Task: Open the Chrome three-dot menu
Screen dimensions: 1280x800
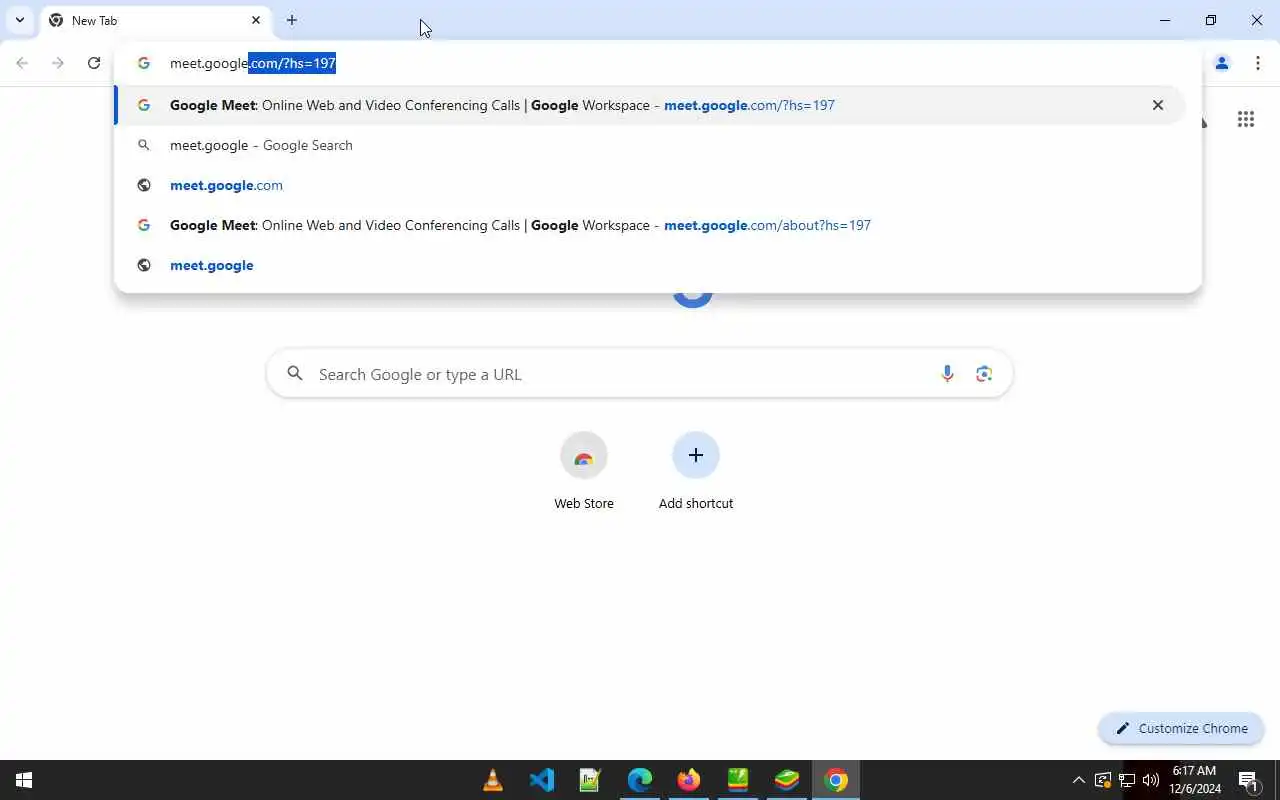Action: [x=1258, y=63]
